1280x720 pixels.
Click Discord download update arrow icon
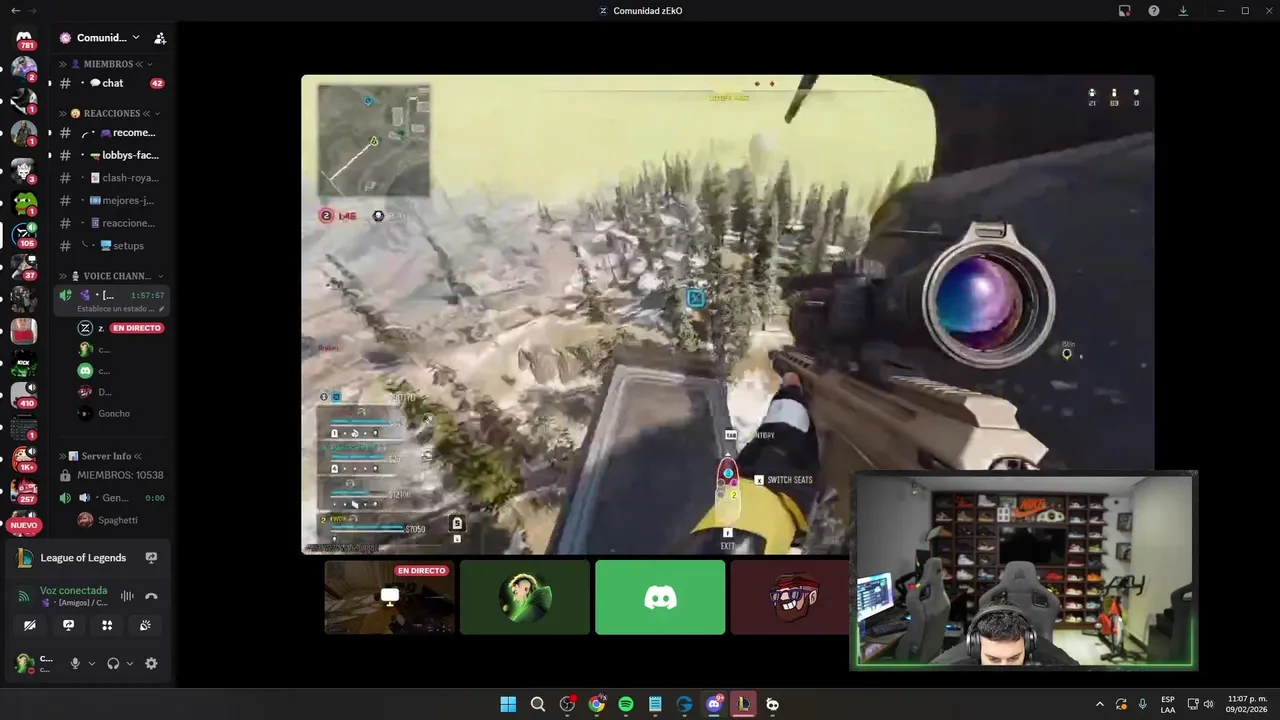coord(1183,11)
